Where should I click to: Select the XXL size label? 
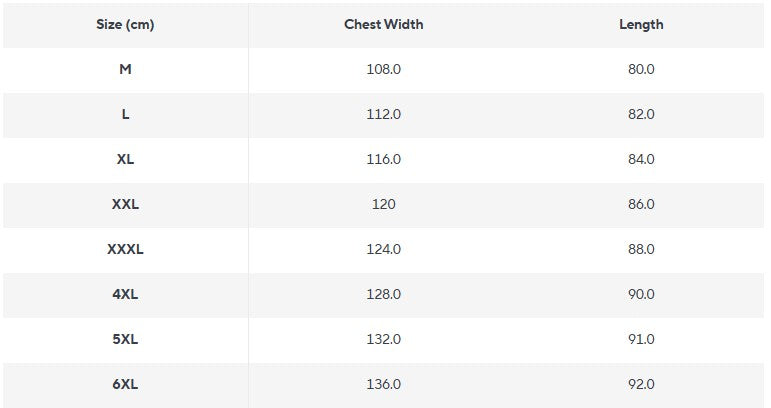click(125, 205)
